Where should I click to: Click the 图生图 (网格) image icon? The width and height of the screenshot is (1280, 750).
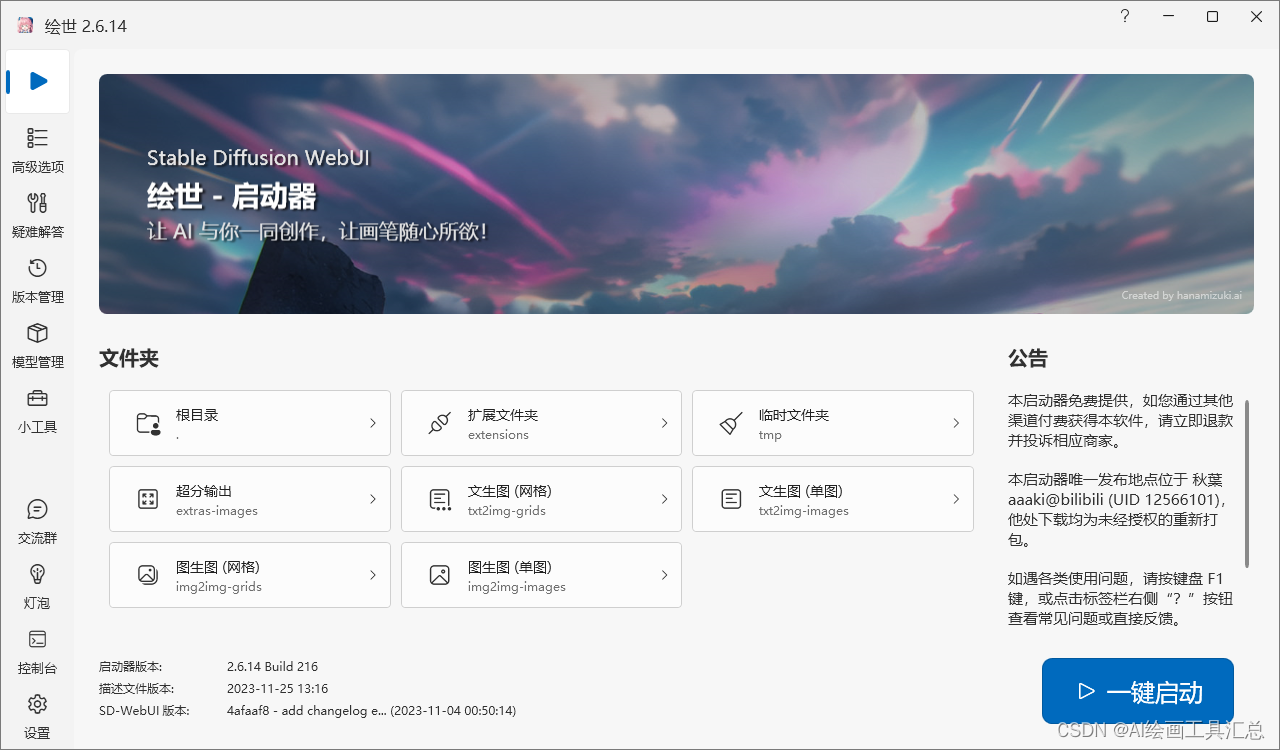click(148, 575)
